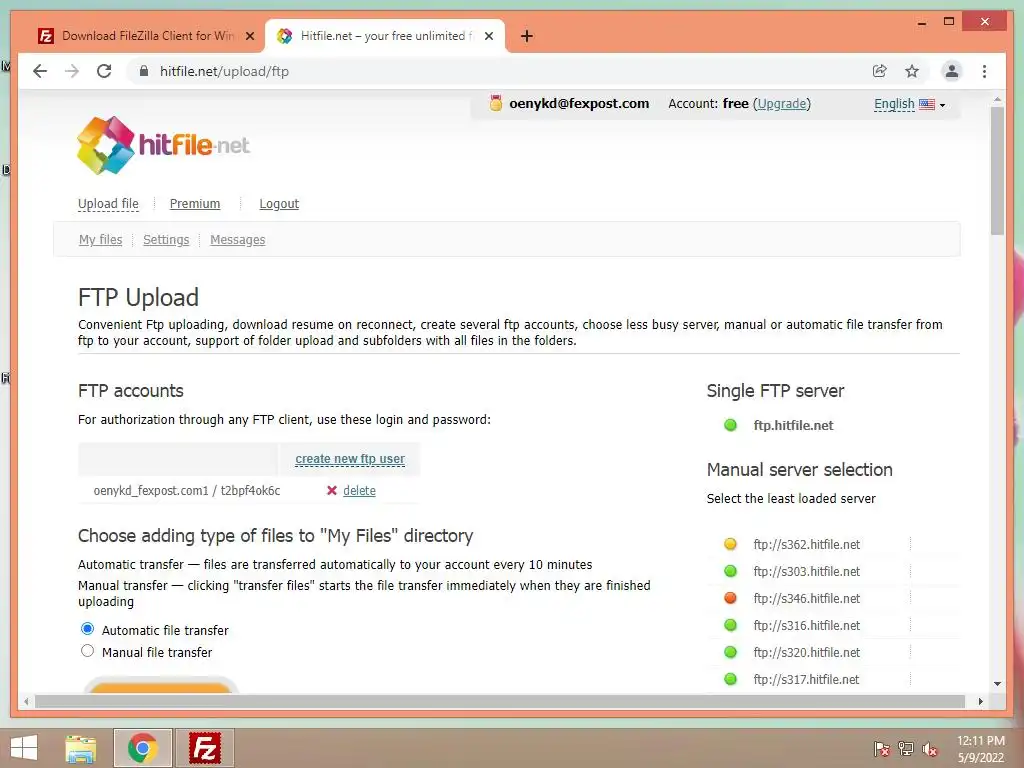This screenshot has height=768, width=1024.
Task: Click the delete ftp user link
Action: coord(359,490)
